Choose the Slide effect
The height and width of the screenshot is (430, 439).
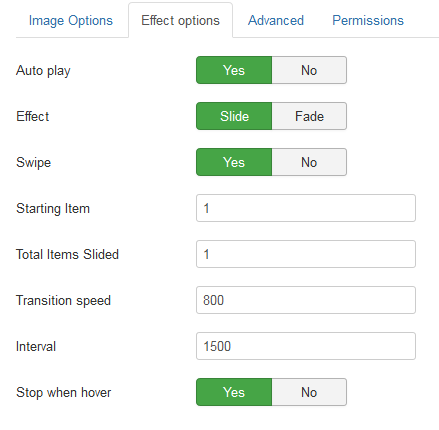[x=234, y=116]
